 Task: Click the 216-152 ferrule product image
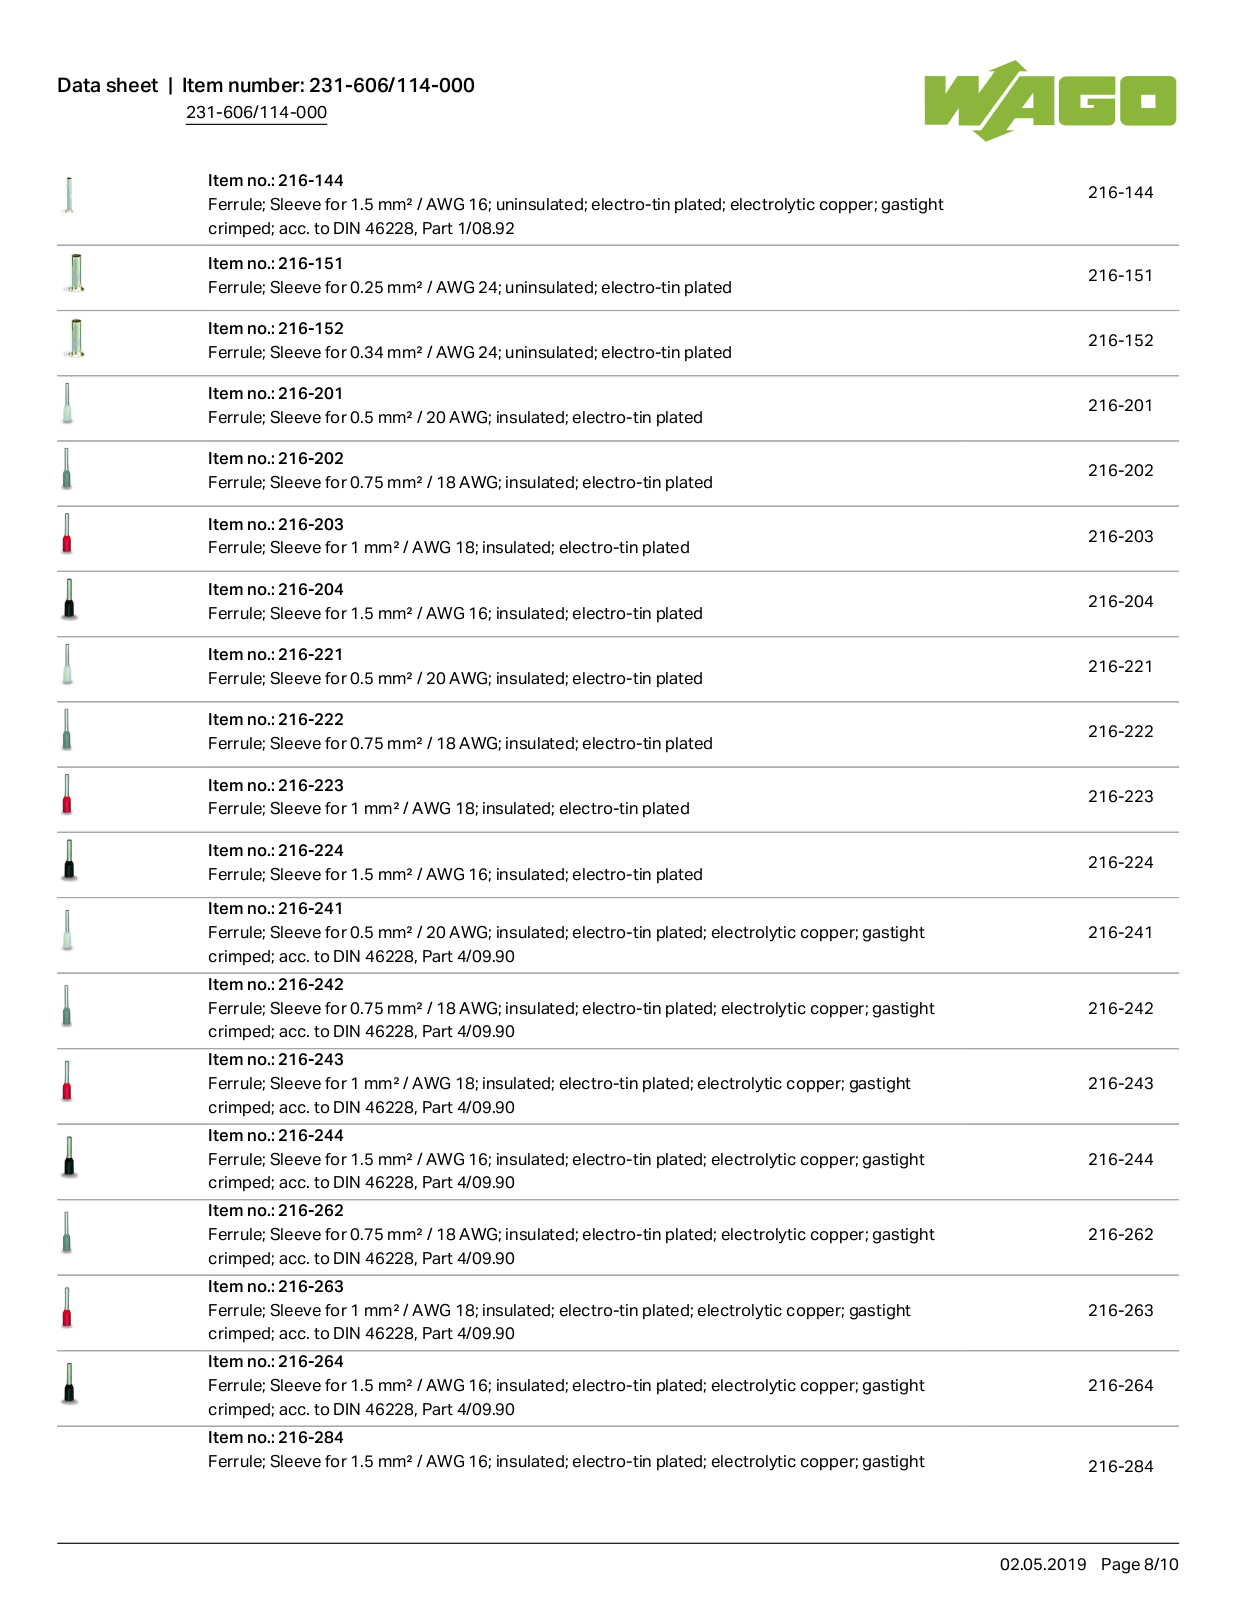click(76, 338)
